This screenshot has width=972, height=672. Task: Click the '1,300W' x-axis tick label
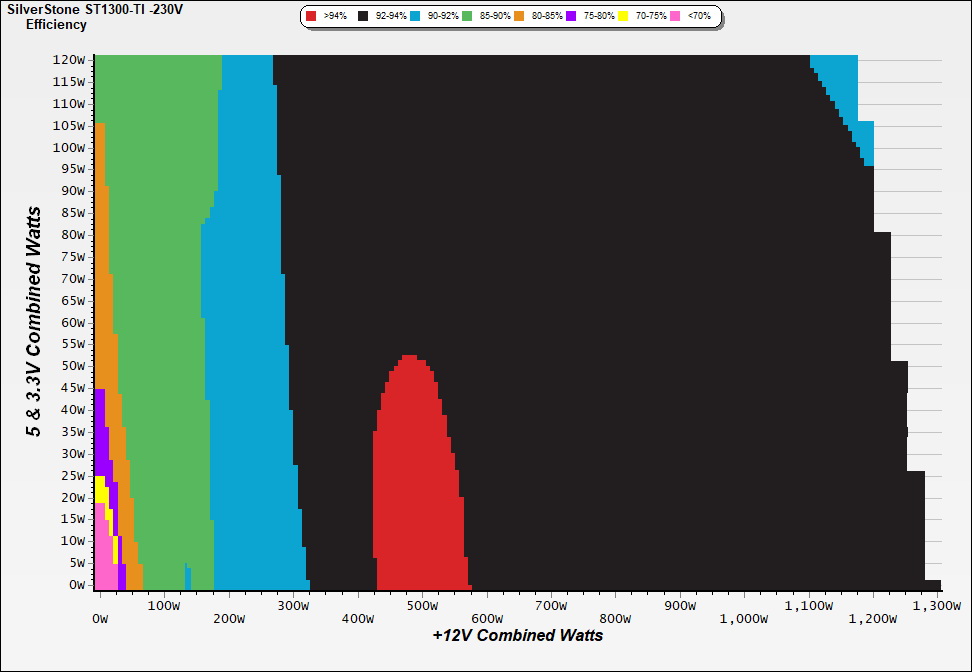click(938, 606)
